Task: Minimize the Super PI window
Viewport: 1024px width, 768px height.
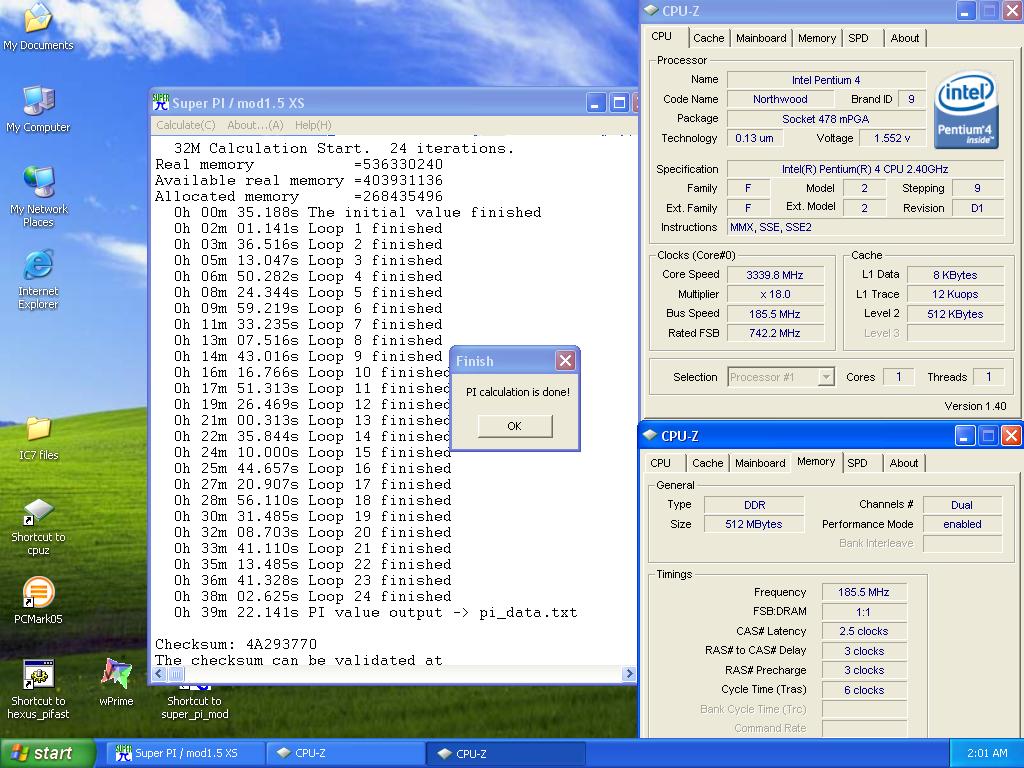Action: [596, 103]
